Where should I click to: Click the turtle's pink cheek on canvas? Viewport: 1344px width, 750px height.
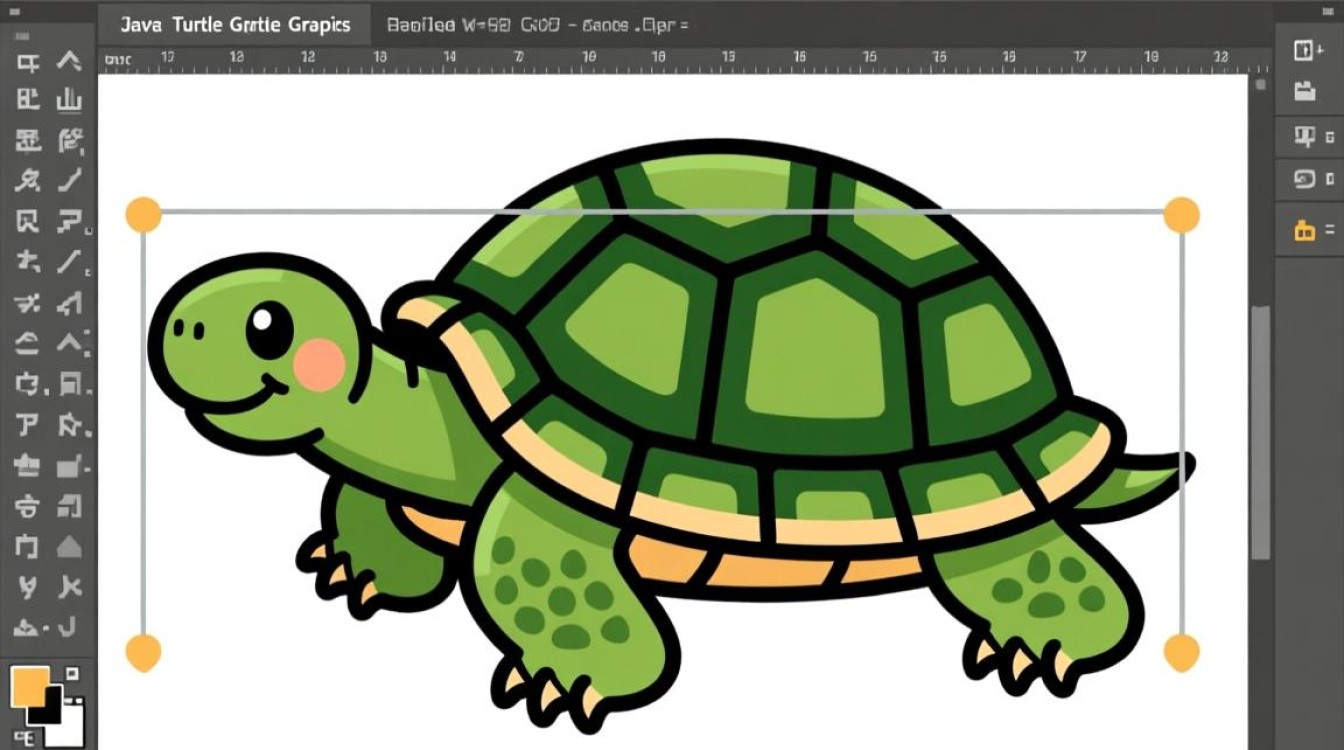point(319,364)
